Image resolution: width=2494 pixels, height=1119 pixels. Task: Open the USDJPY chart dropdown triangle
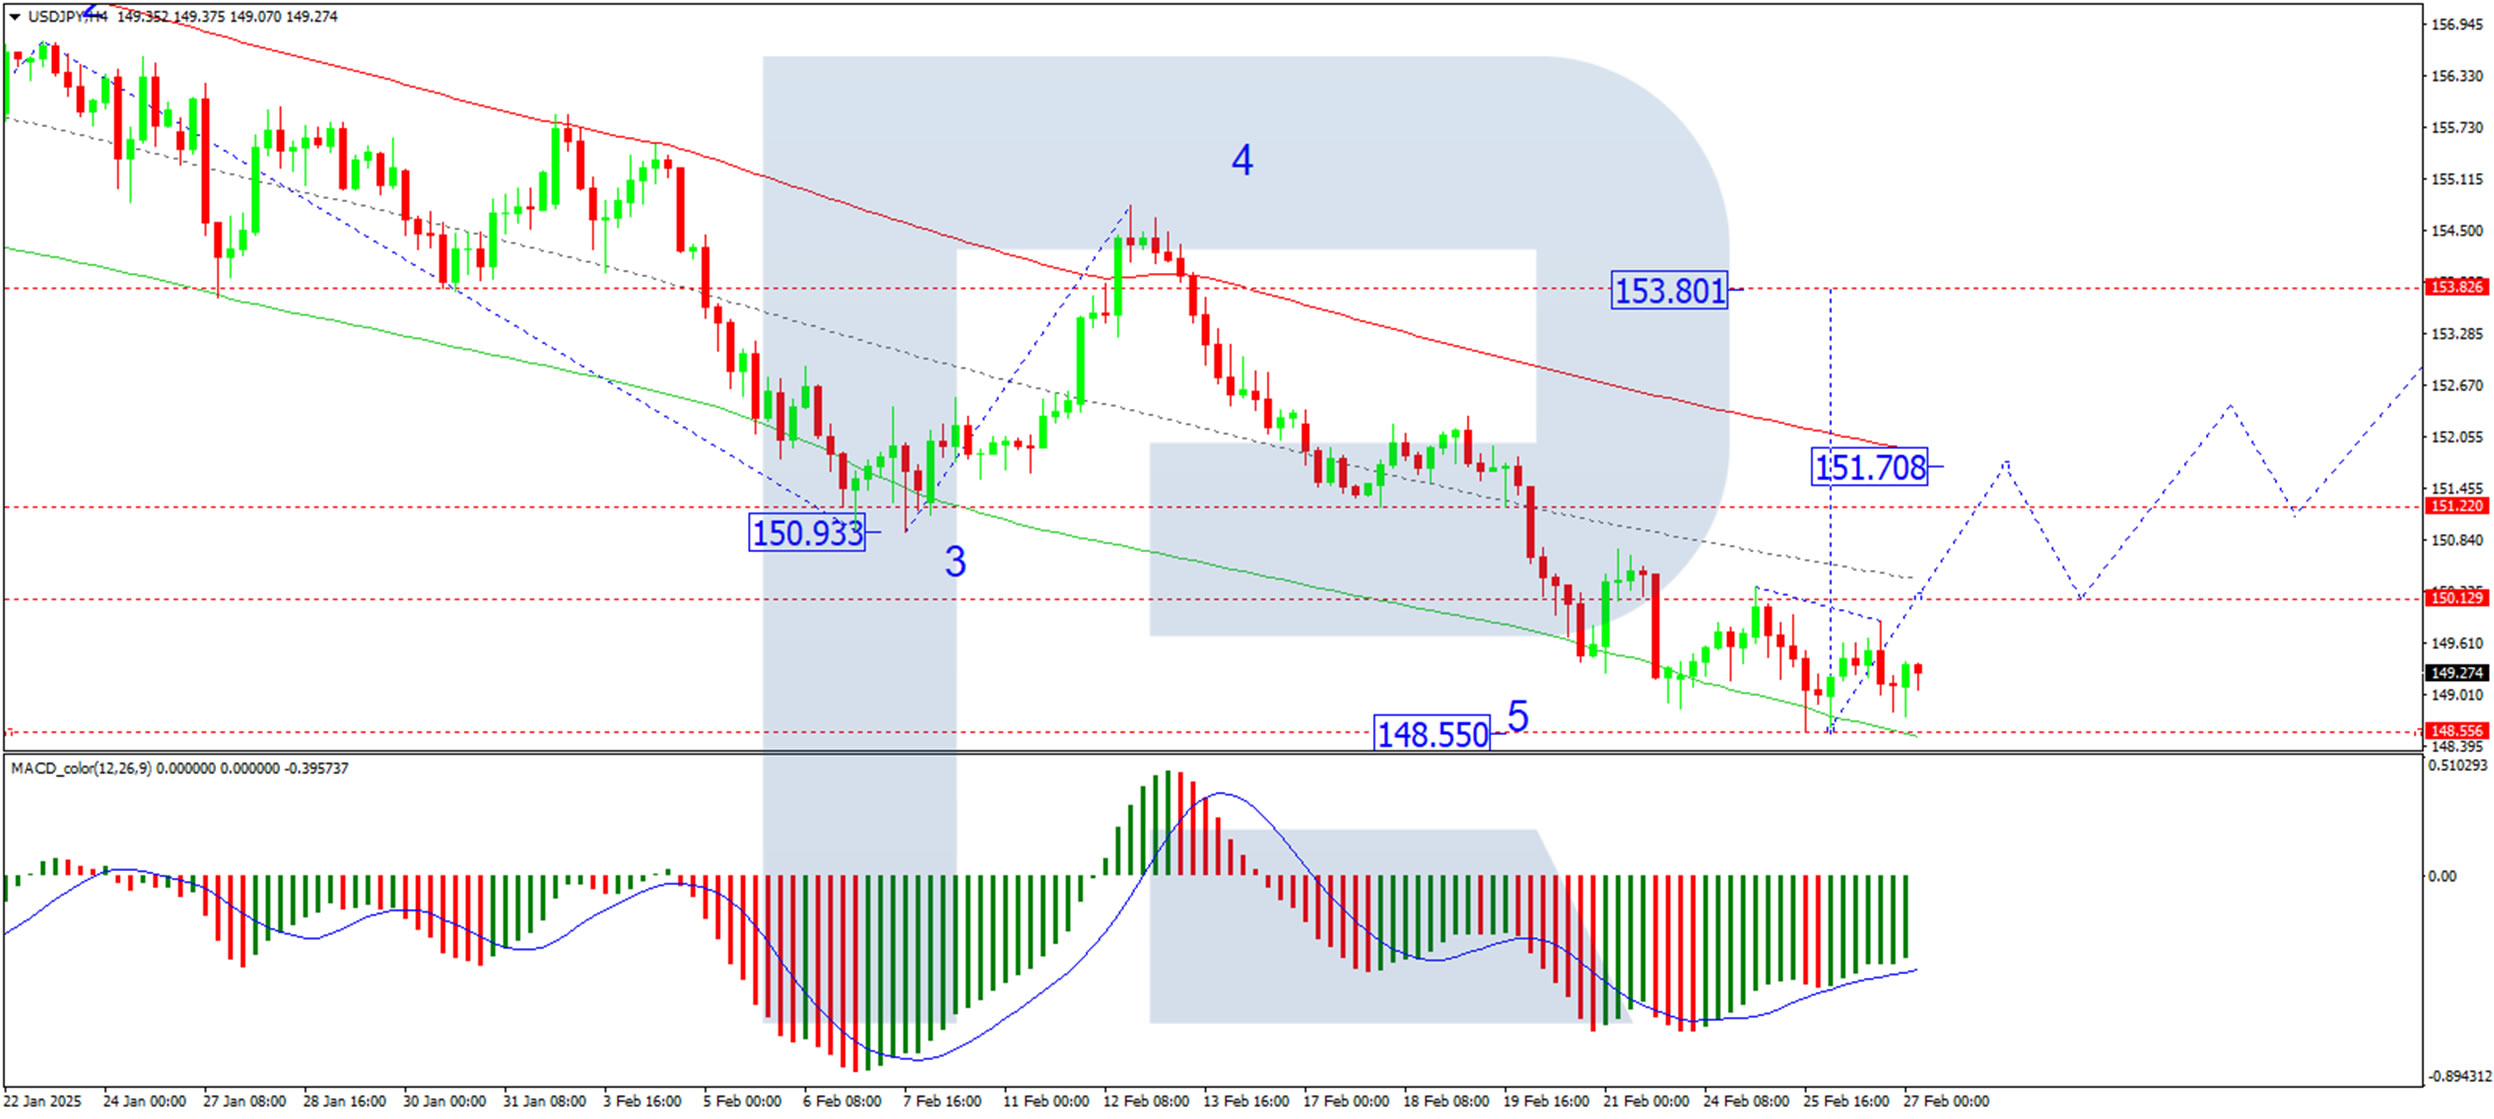[x=15, y=17]
